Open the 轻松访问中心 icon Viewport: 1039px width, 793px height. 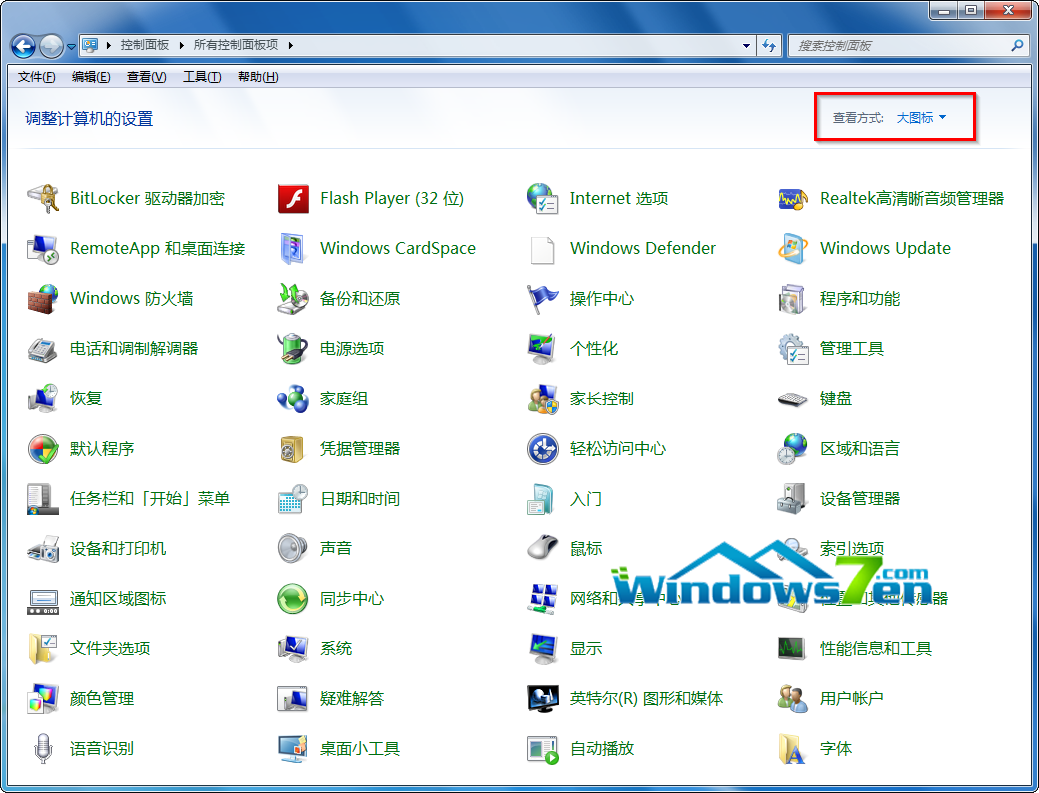tap(543, 449)
